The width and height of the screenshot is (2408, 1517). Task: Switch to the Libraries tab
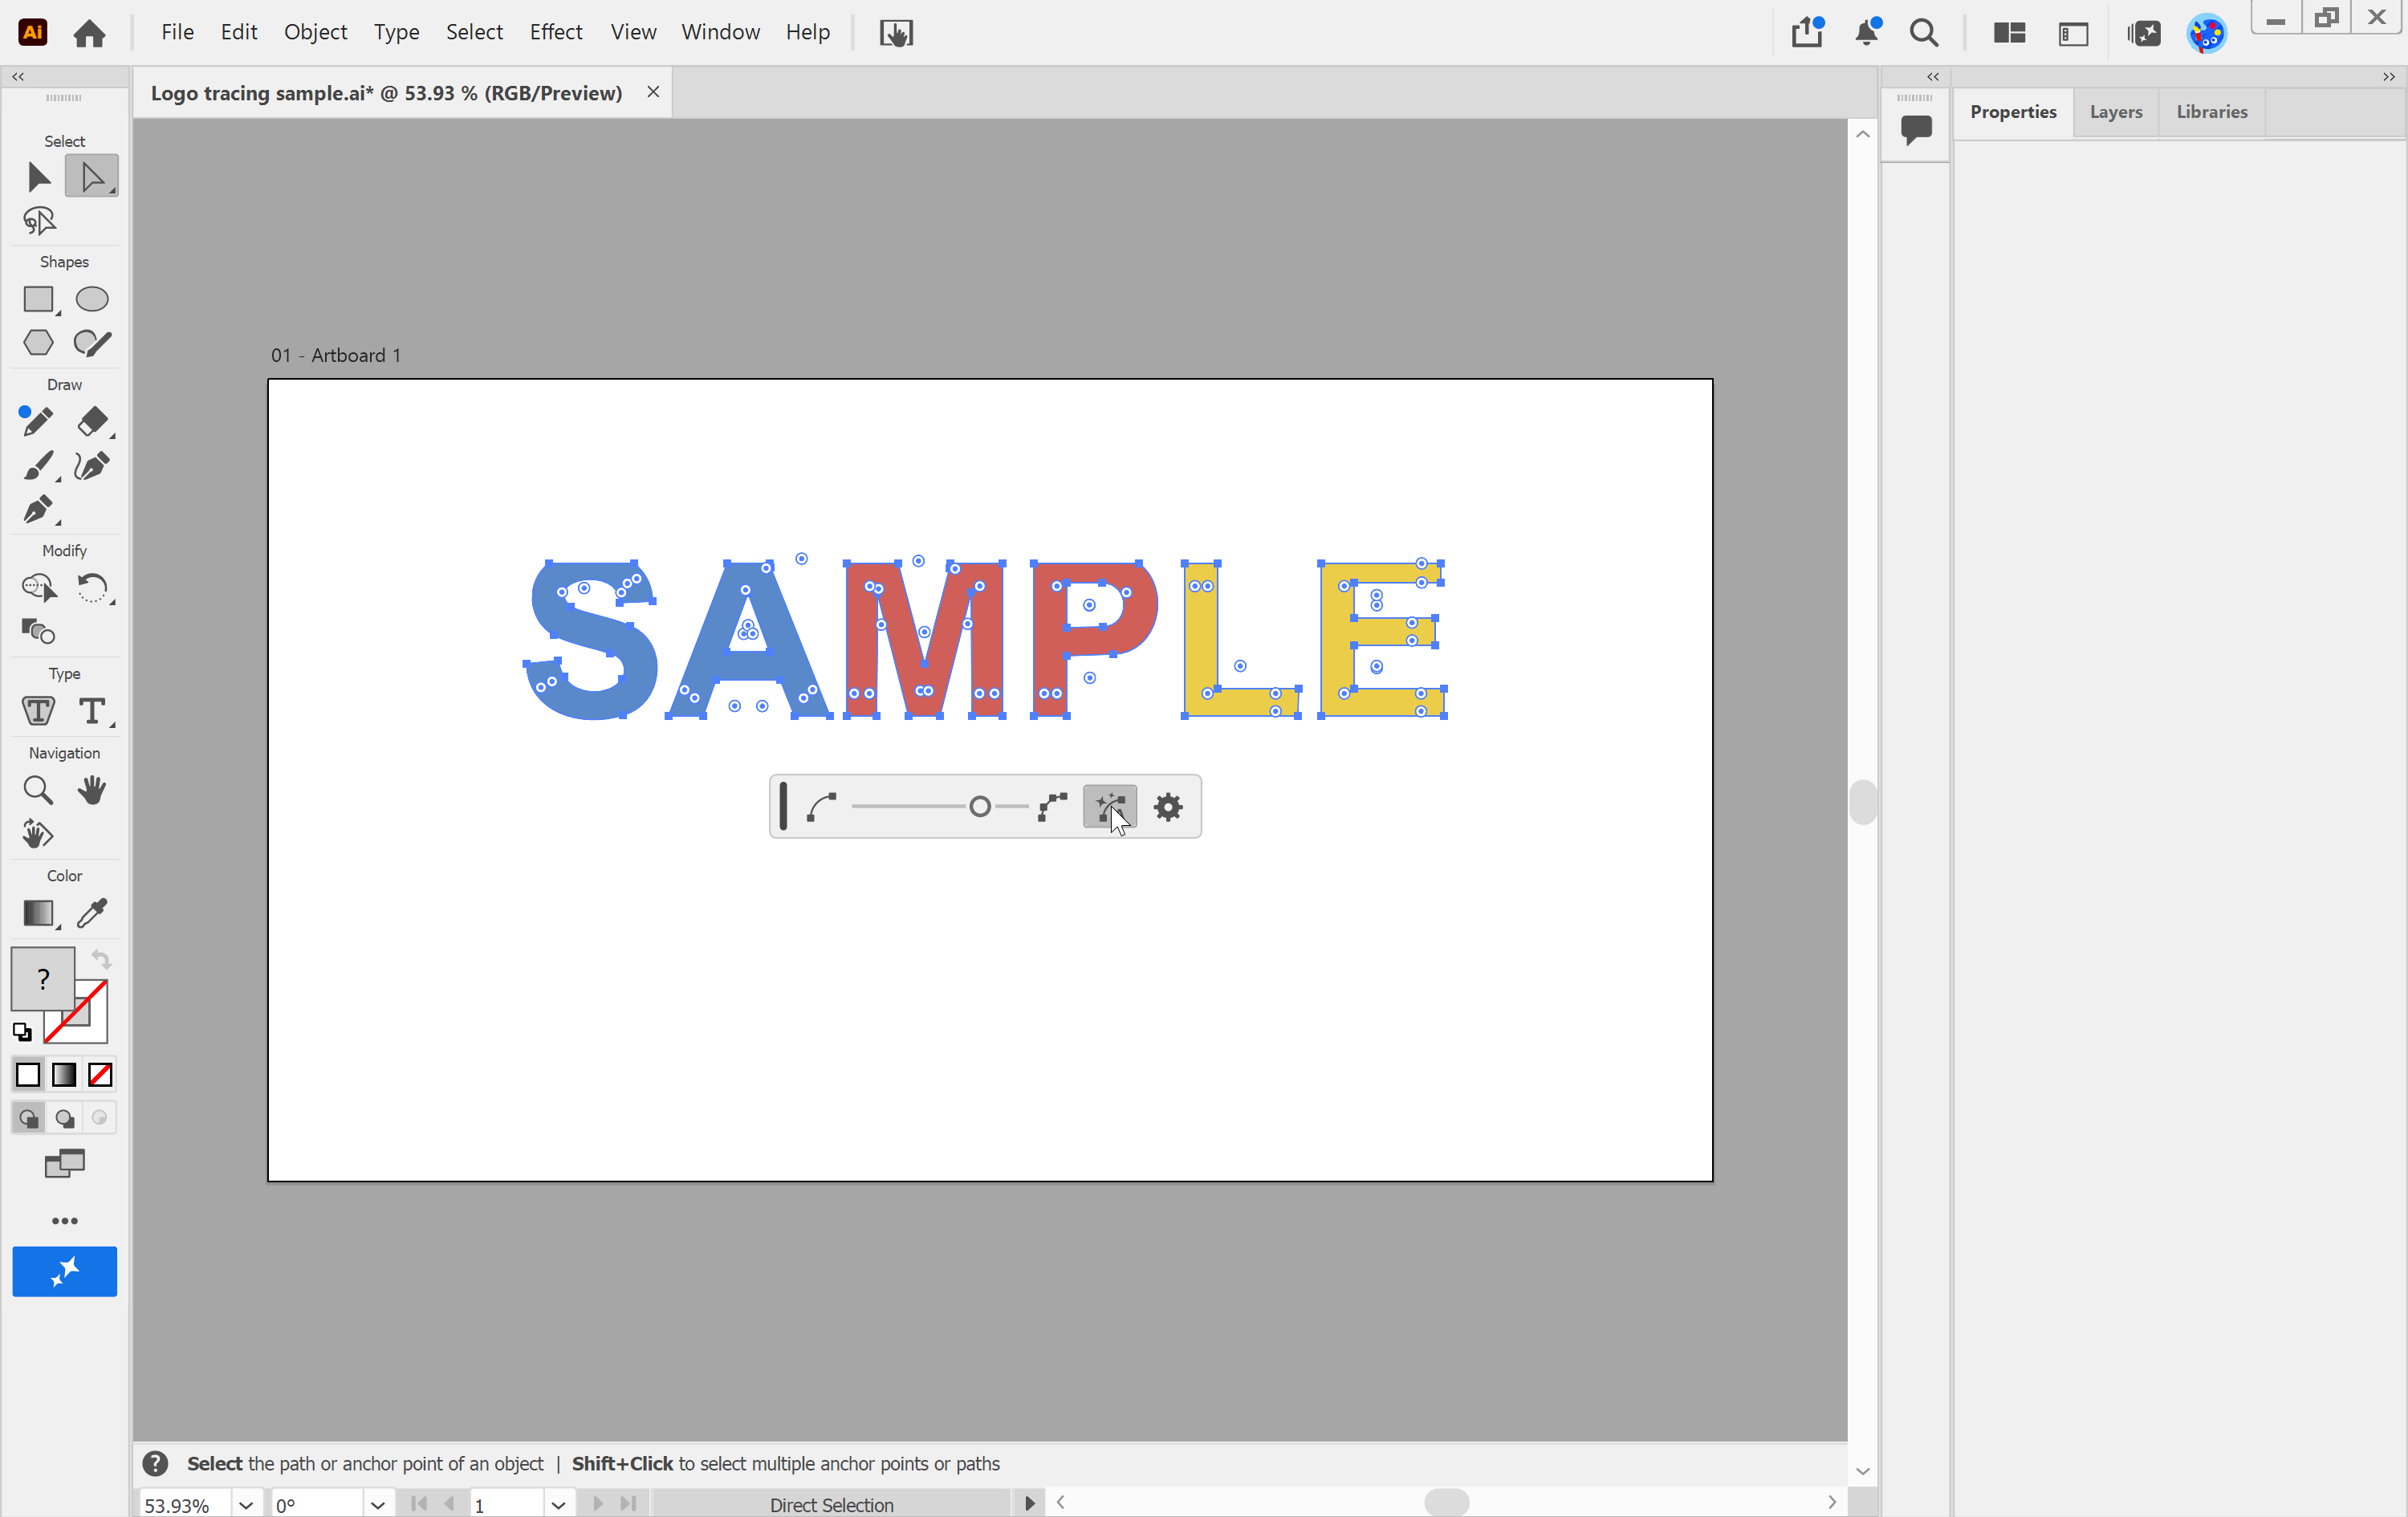[2211, 112]
